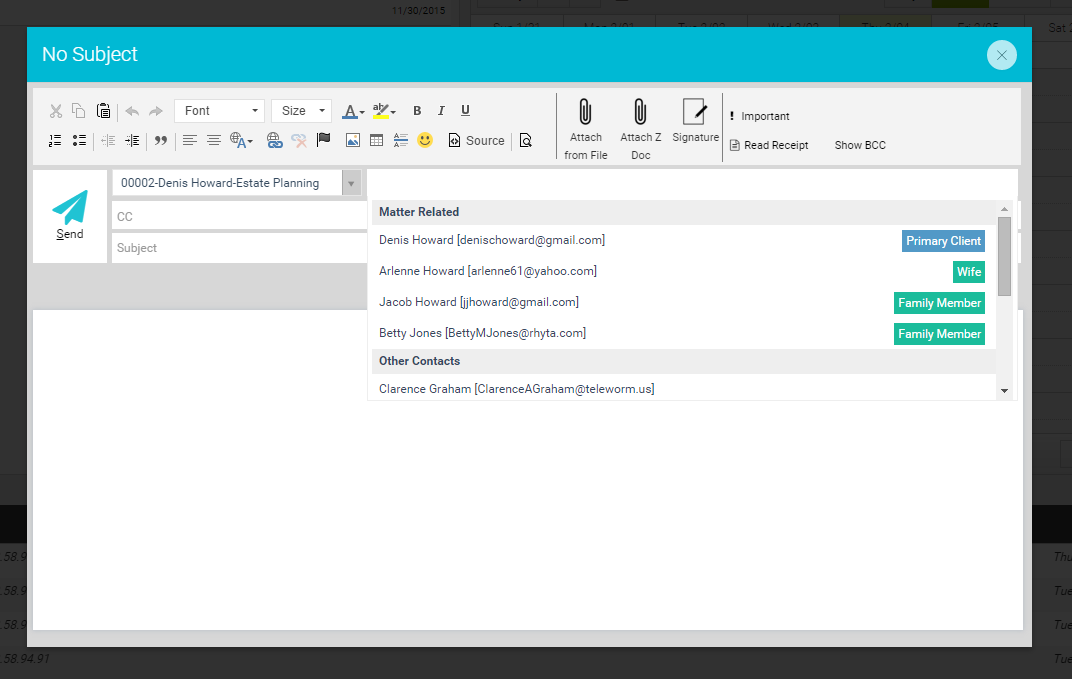Request a Read Receipt

pos(769,145)
